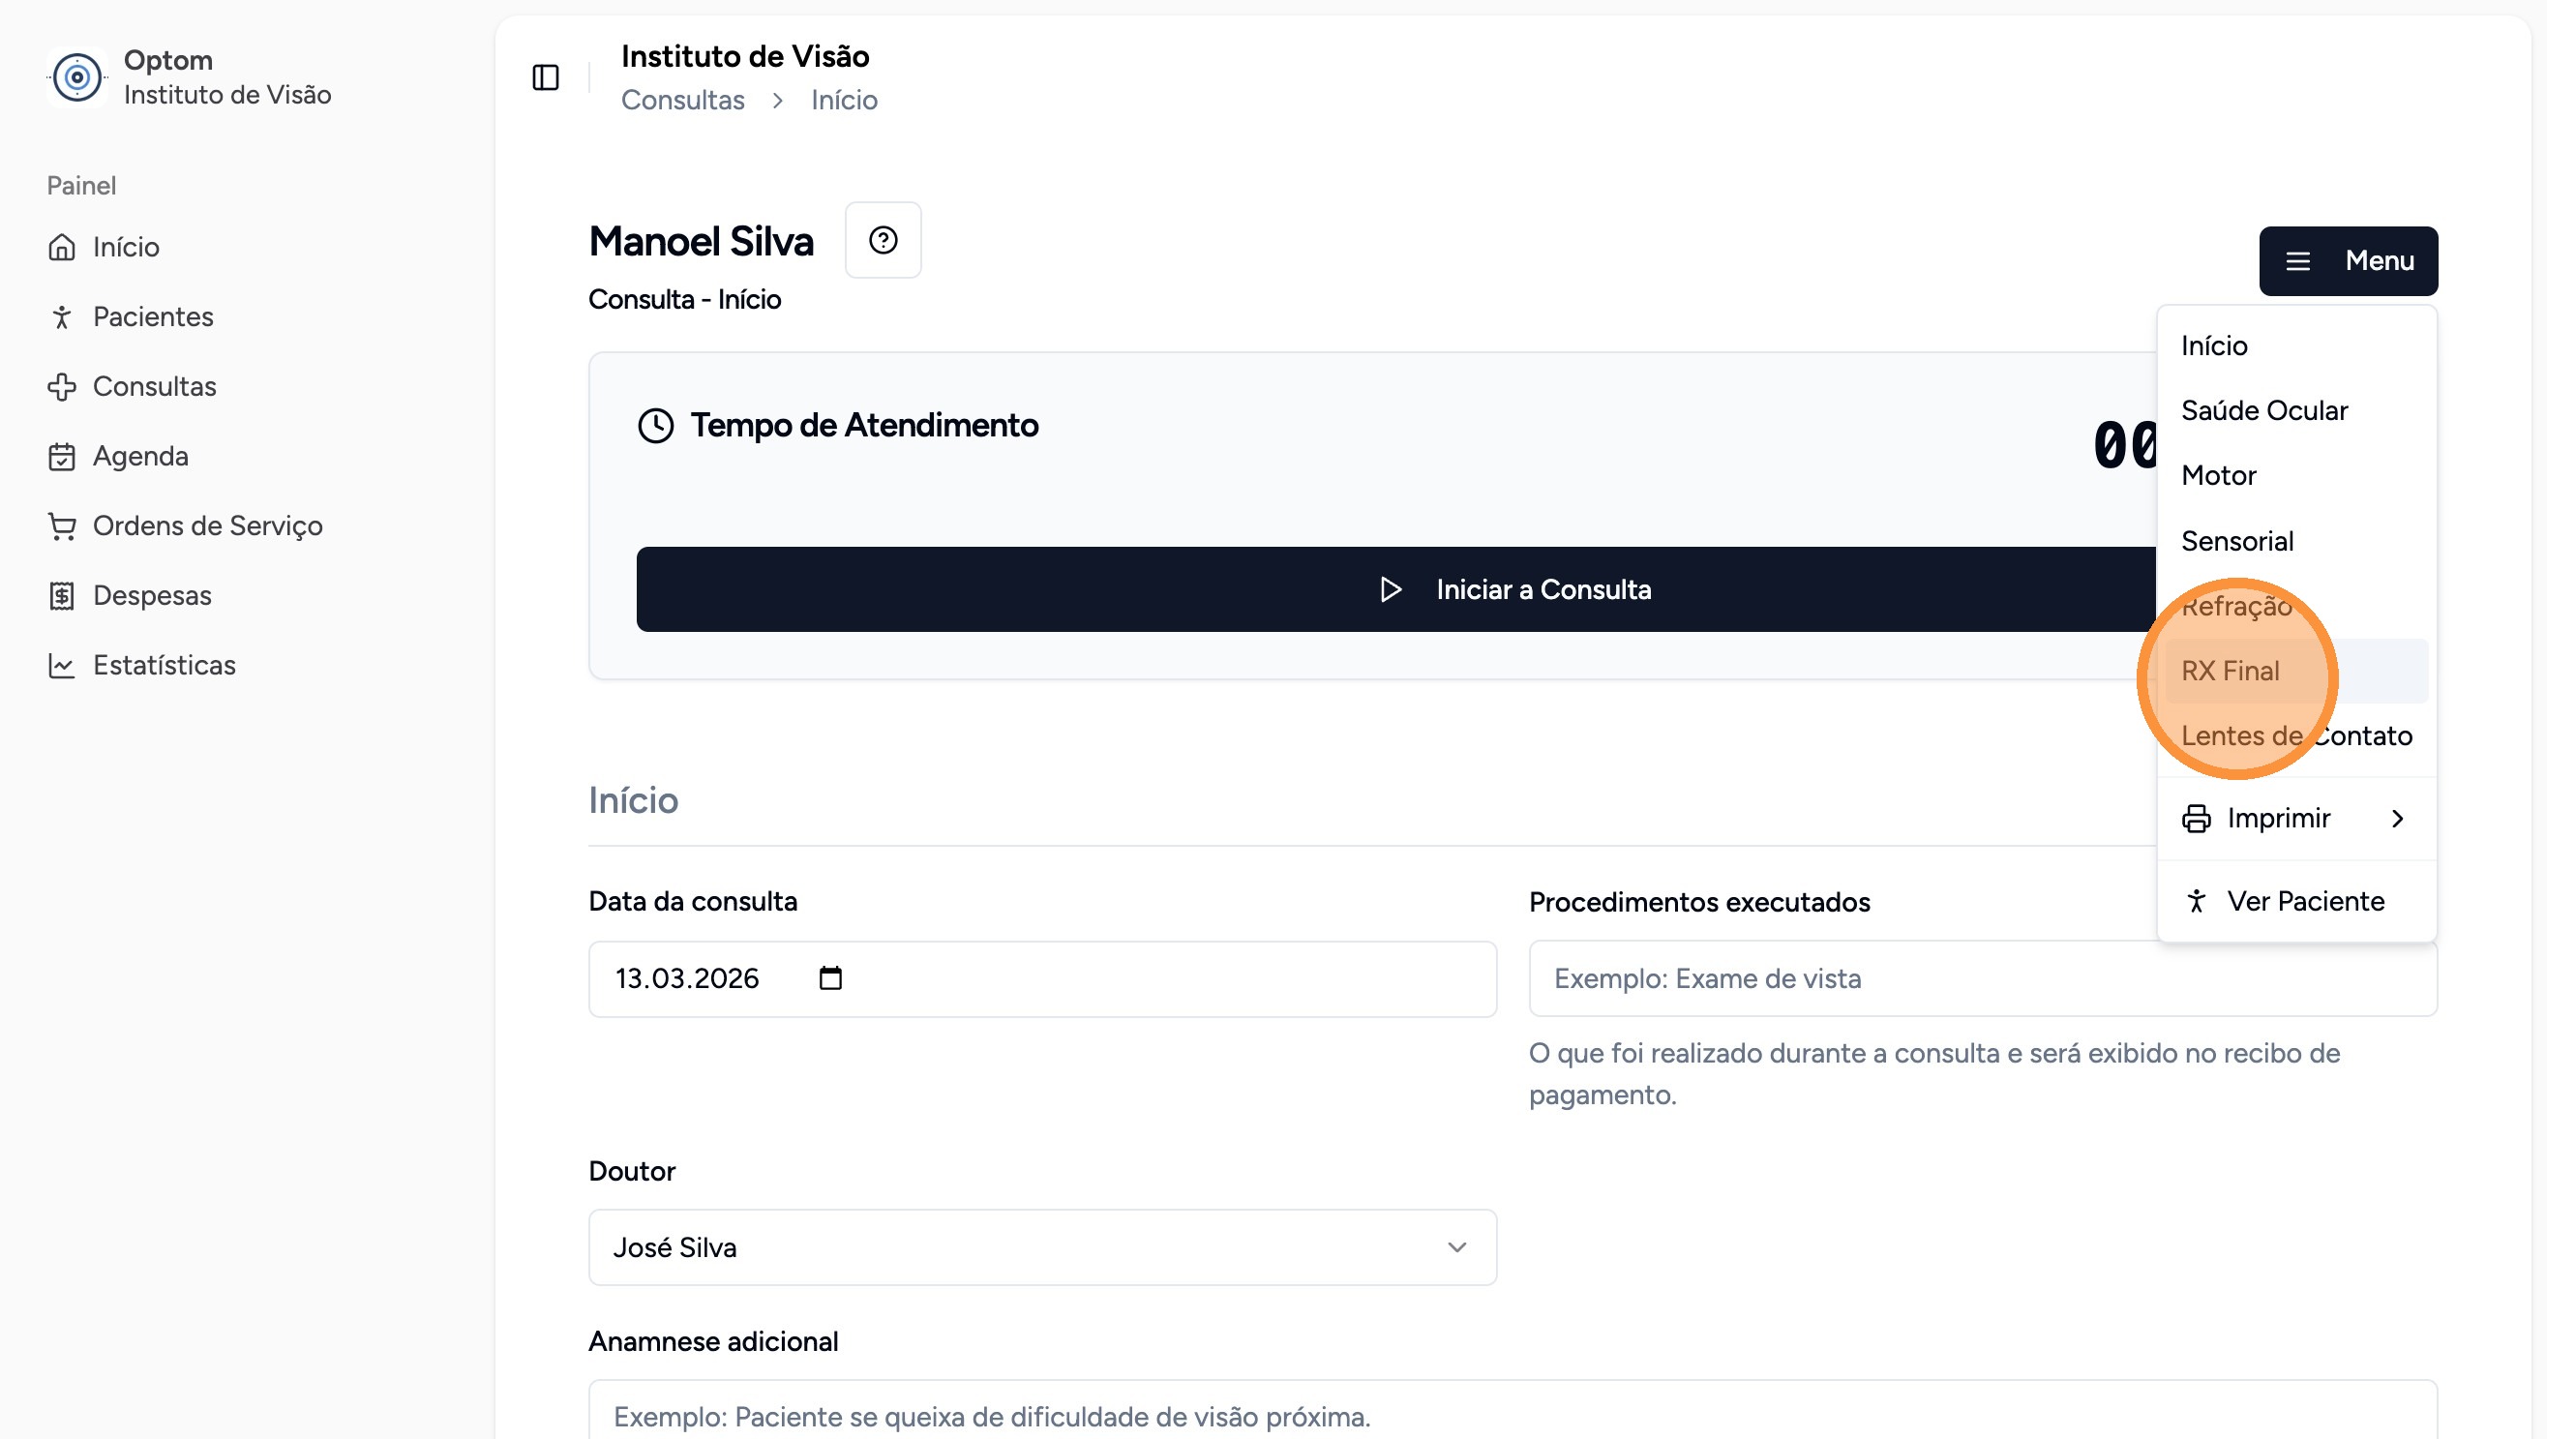
Task: Click the Anamnese adicional text area
Action: click(x=1512, y=1414)
